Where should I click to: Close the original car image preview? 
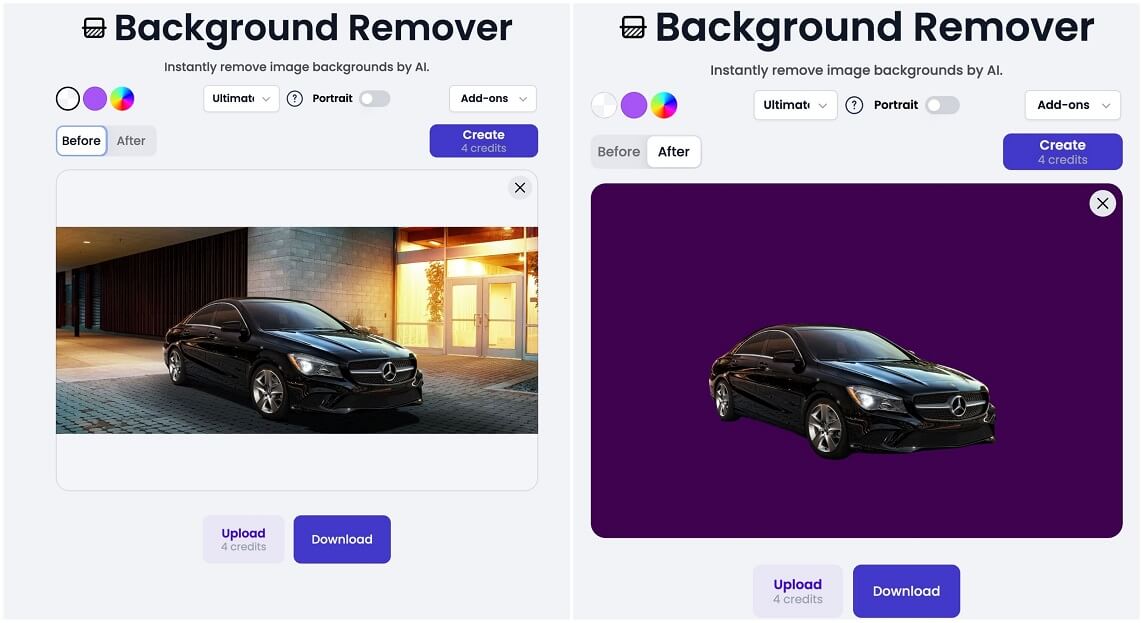pyautogui.click(x=520, y=188)
